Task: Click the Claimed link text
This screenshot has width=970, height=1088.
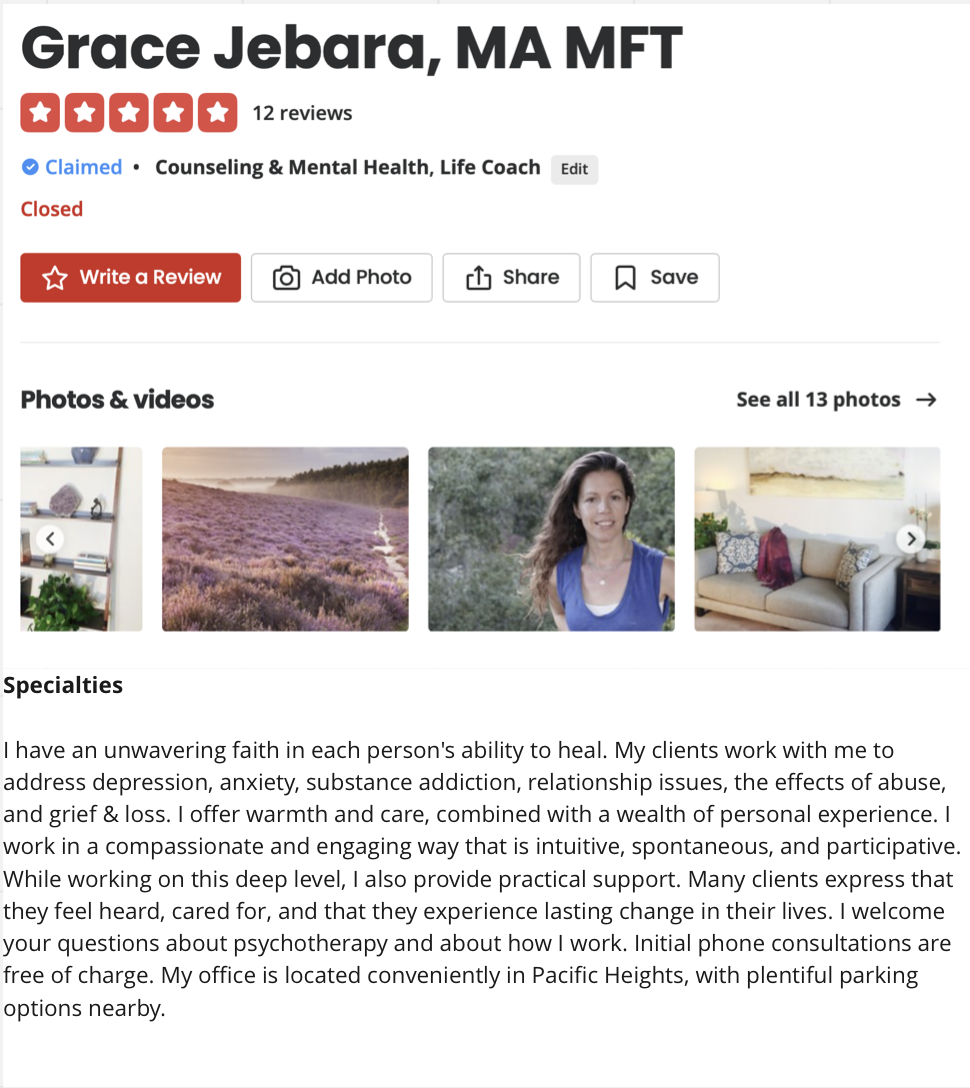Action: [x=83, y=167]
